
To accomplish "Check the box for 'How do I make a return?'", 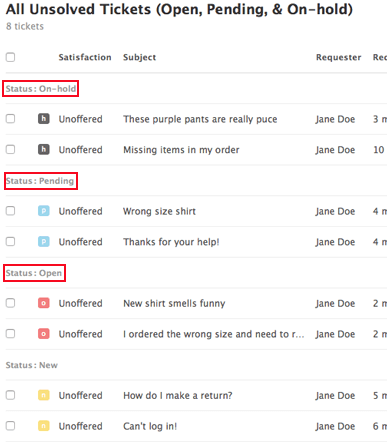I will pos(10,395).
